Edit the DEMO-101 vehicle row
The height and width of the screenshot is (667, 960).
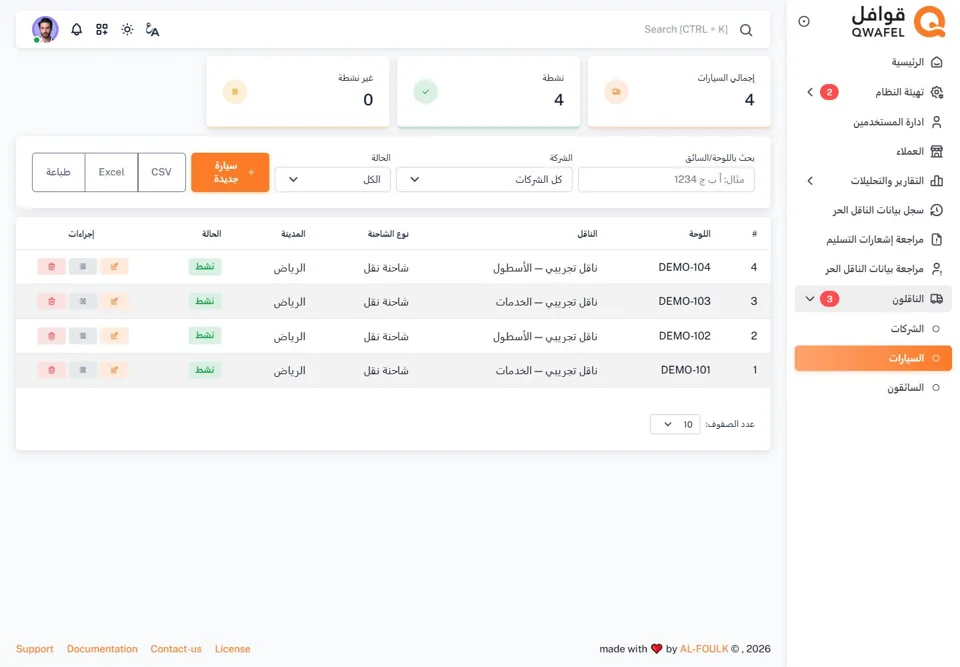click(x=114, y=370)
